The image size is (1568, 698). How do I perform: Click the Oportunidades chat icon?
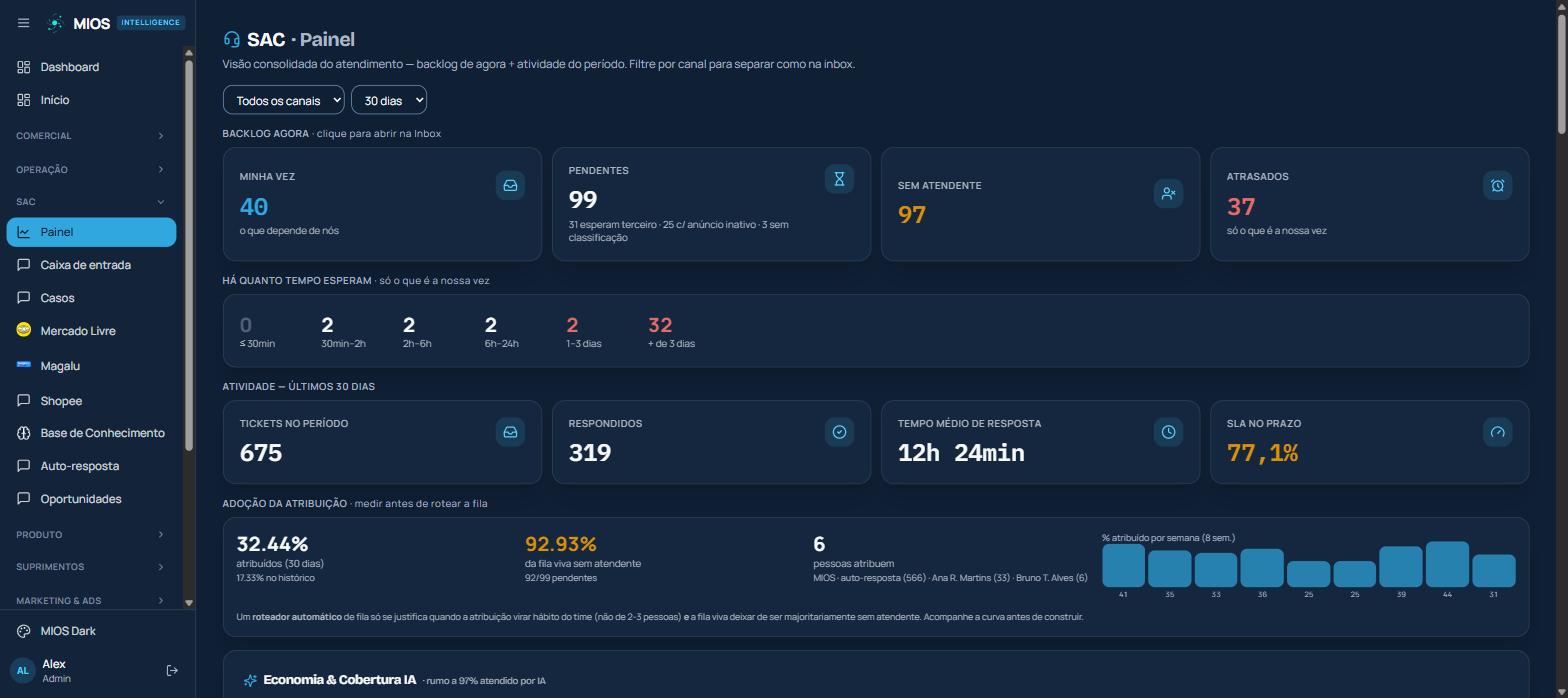tap(24, 499)
